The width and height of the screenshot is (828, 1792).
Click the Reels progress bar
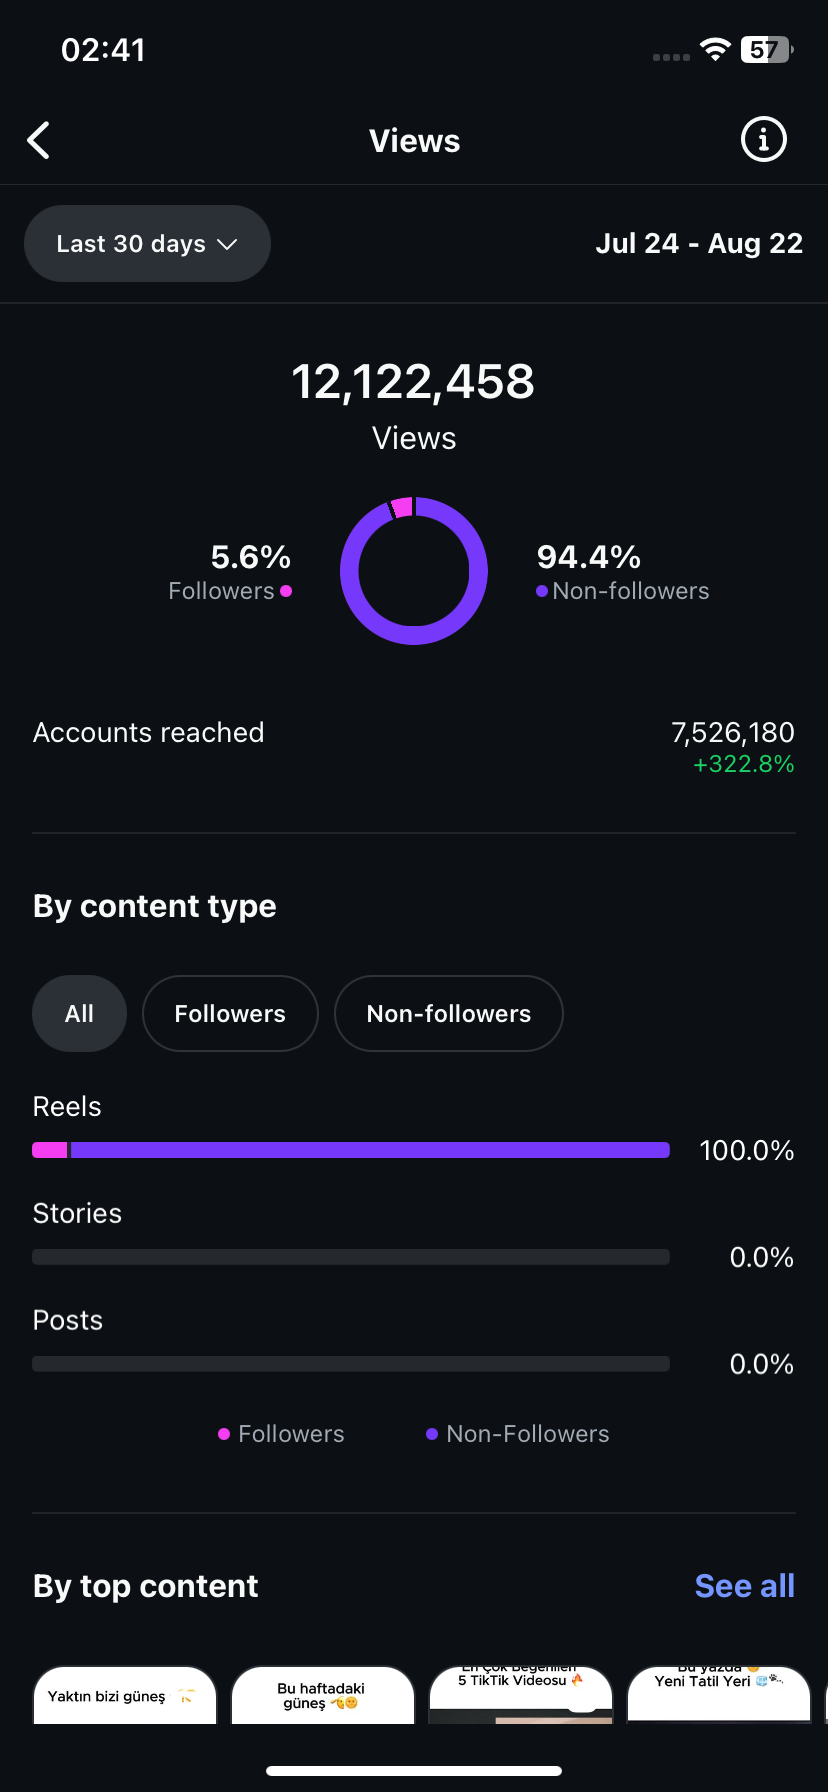pos(351,1150)
